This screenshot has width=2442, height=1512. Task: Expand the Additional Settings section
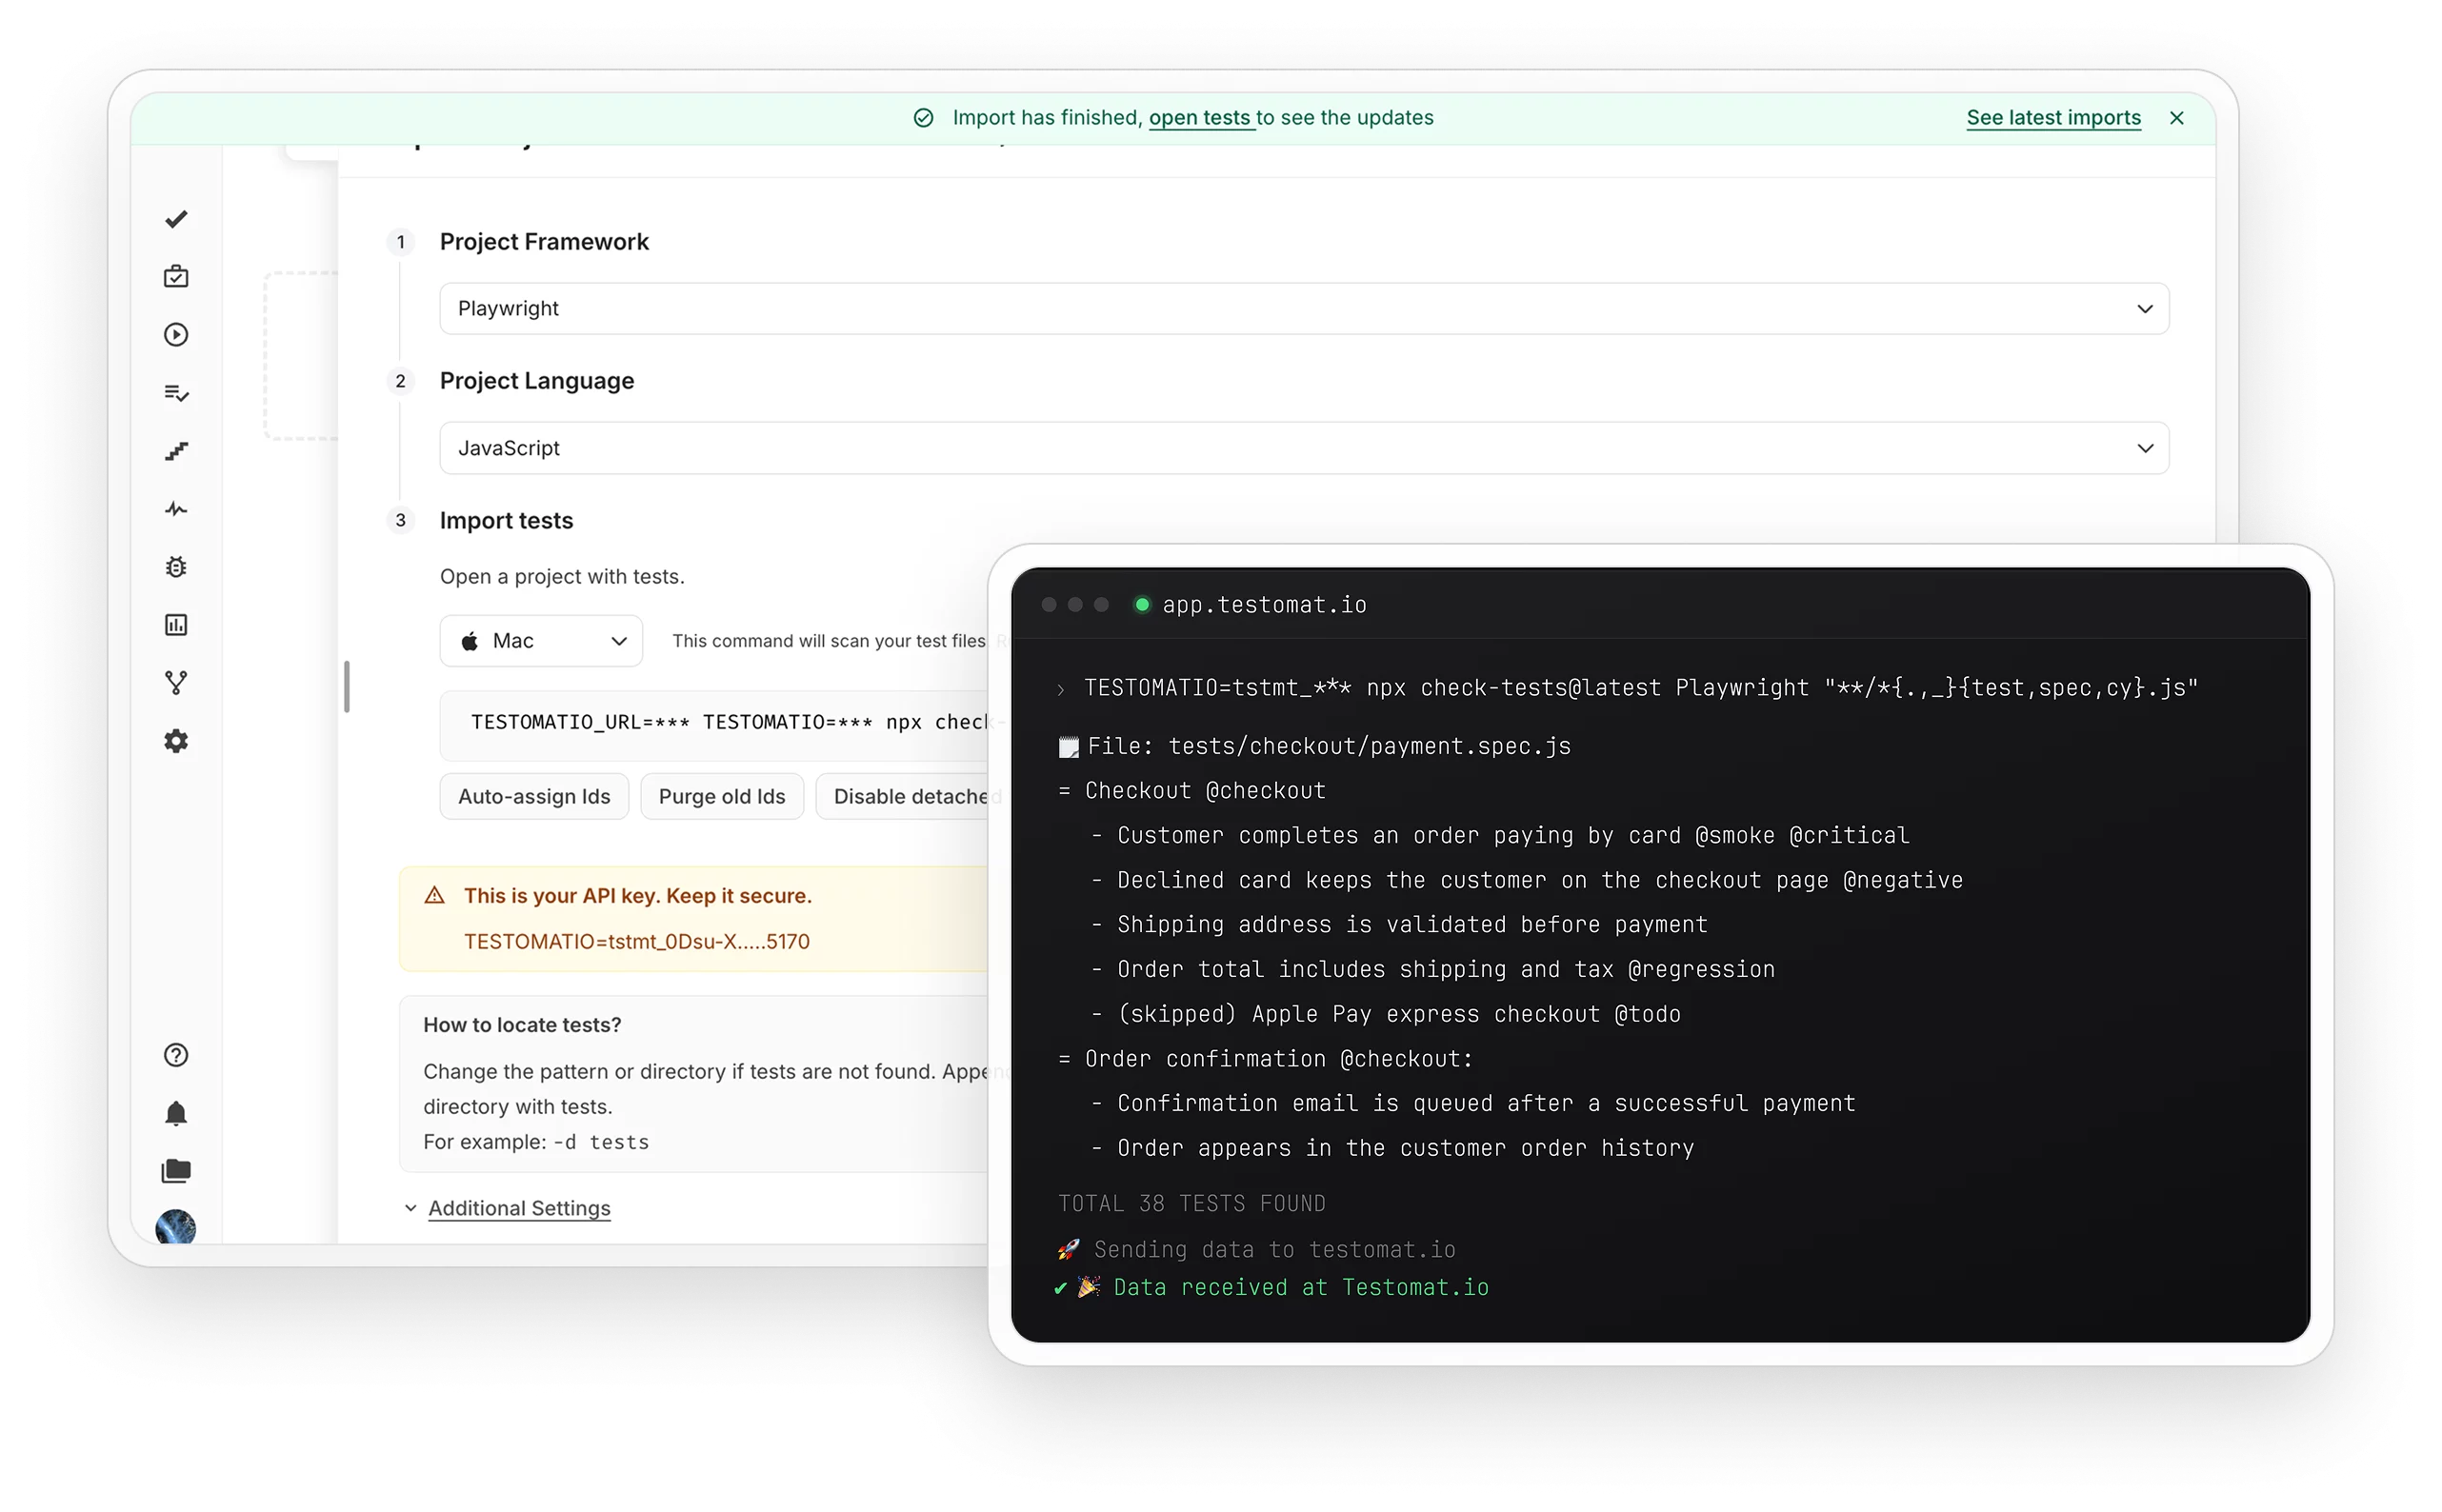point(519,1208)
